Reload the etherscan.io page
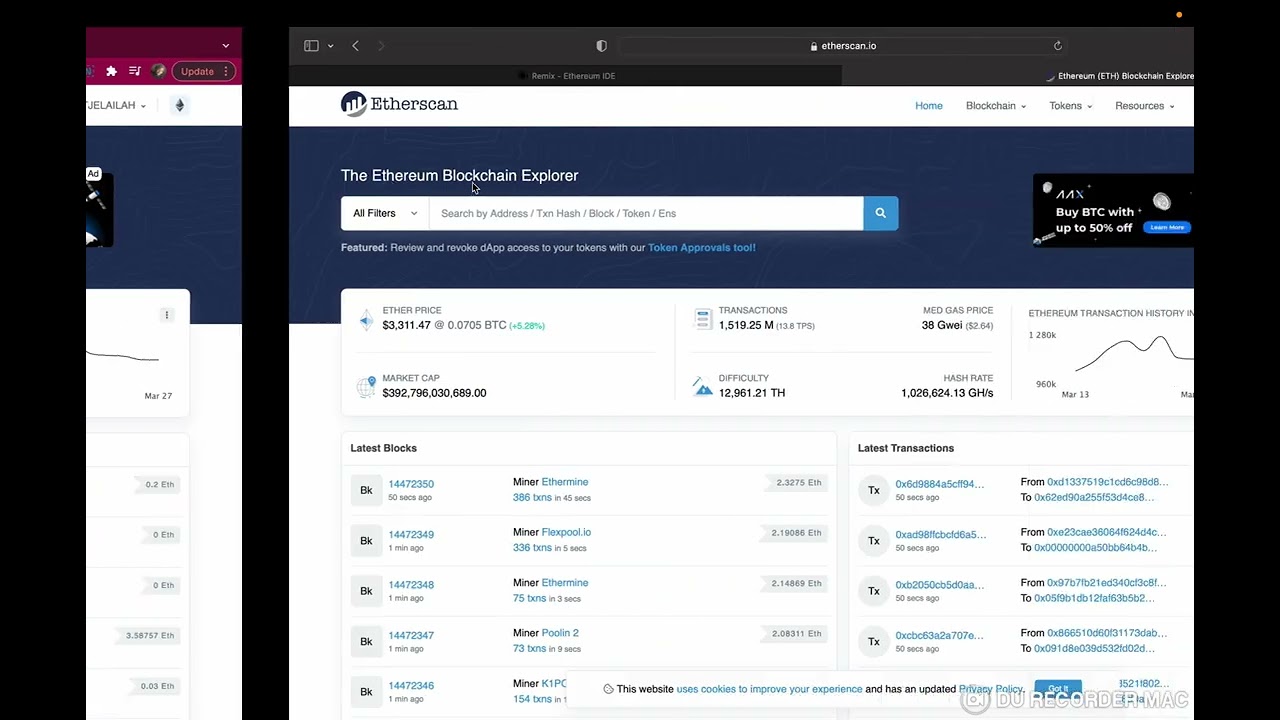The height and width of the screenshot is (720, 1280). pos(1057,46)
